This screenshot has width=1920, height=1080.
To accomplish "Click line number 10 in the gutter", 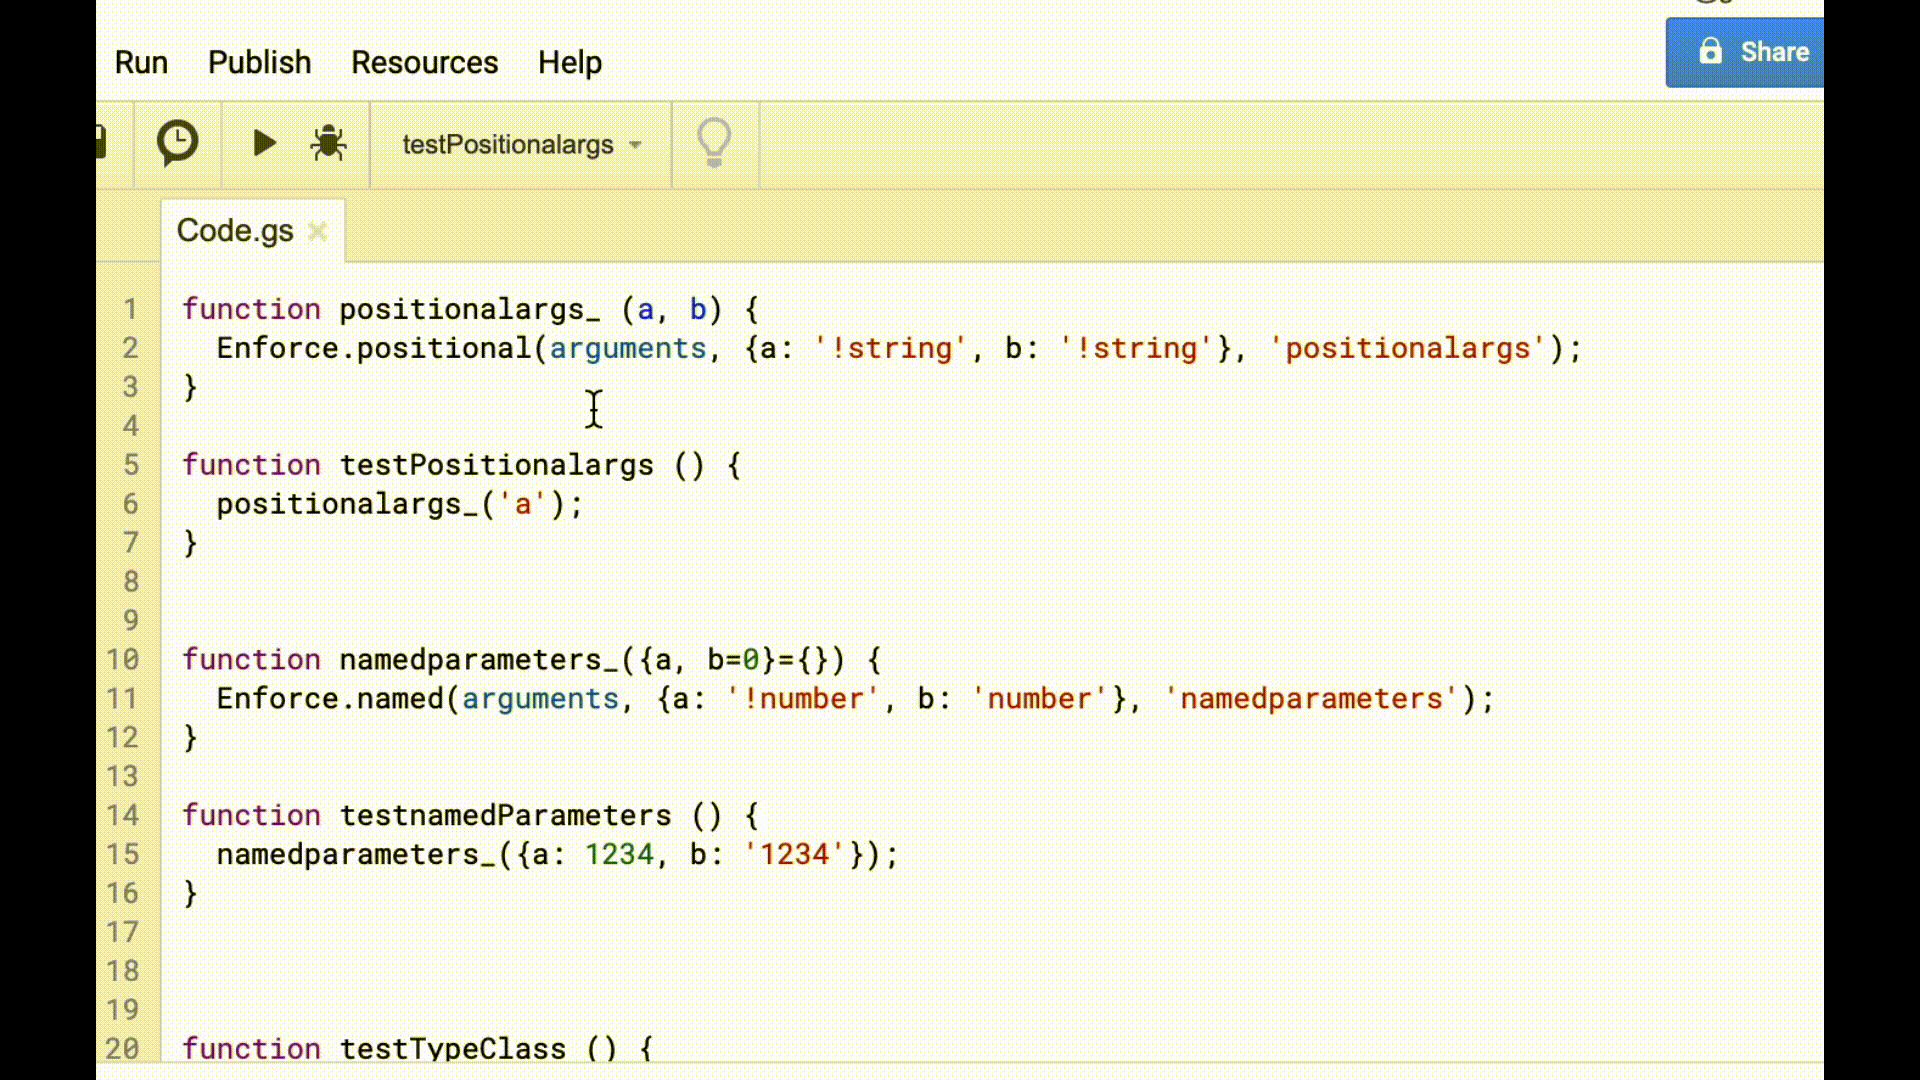I will point(123,660).
